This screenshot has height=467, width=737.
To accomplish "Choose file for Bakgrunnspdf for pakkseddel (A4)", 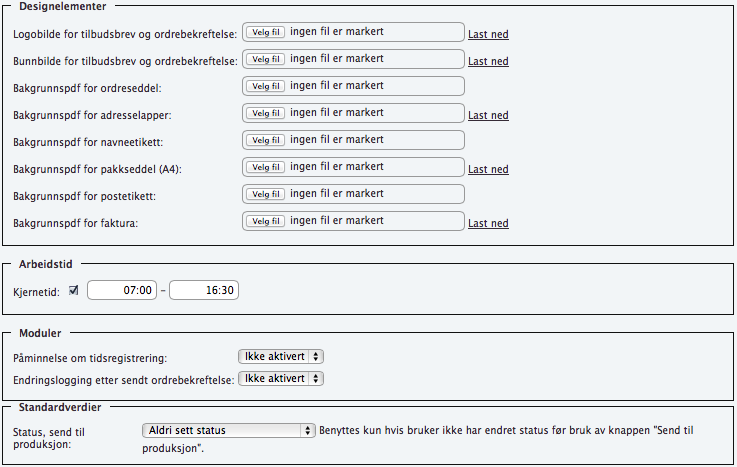I will tap(266, 167).
